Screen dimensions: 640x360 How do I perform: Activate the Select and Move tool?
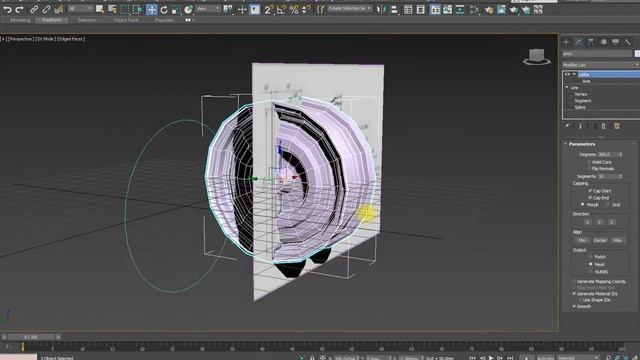point(151,9)
